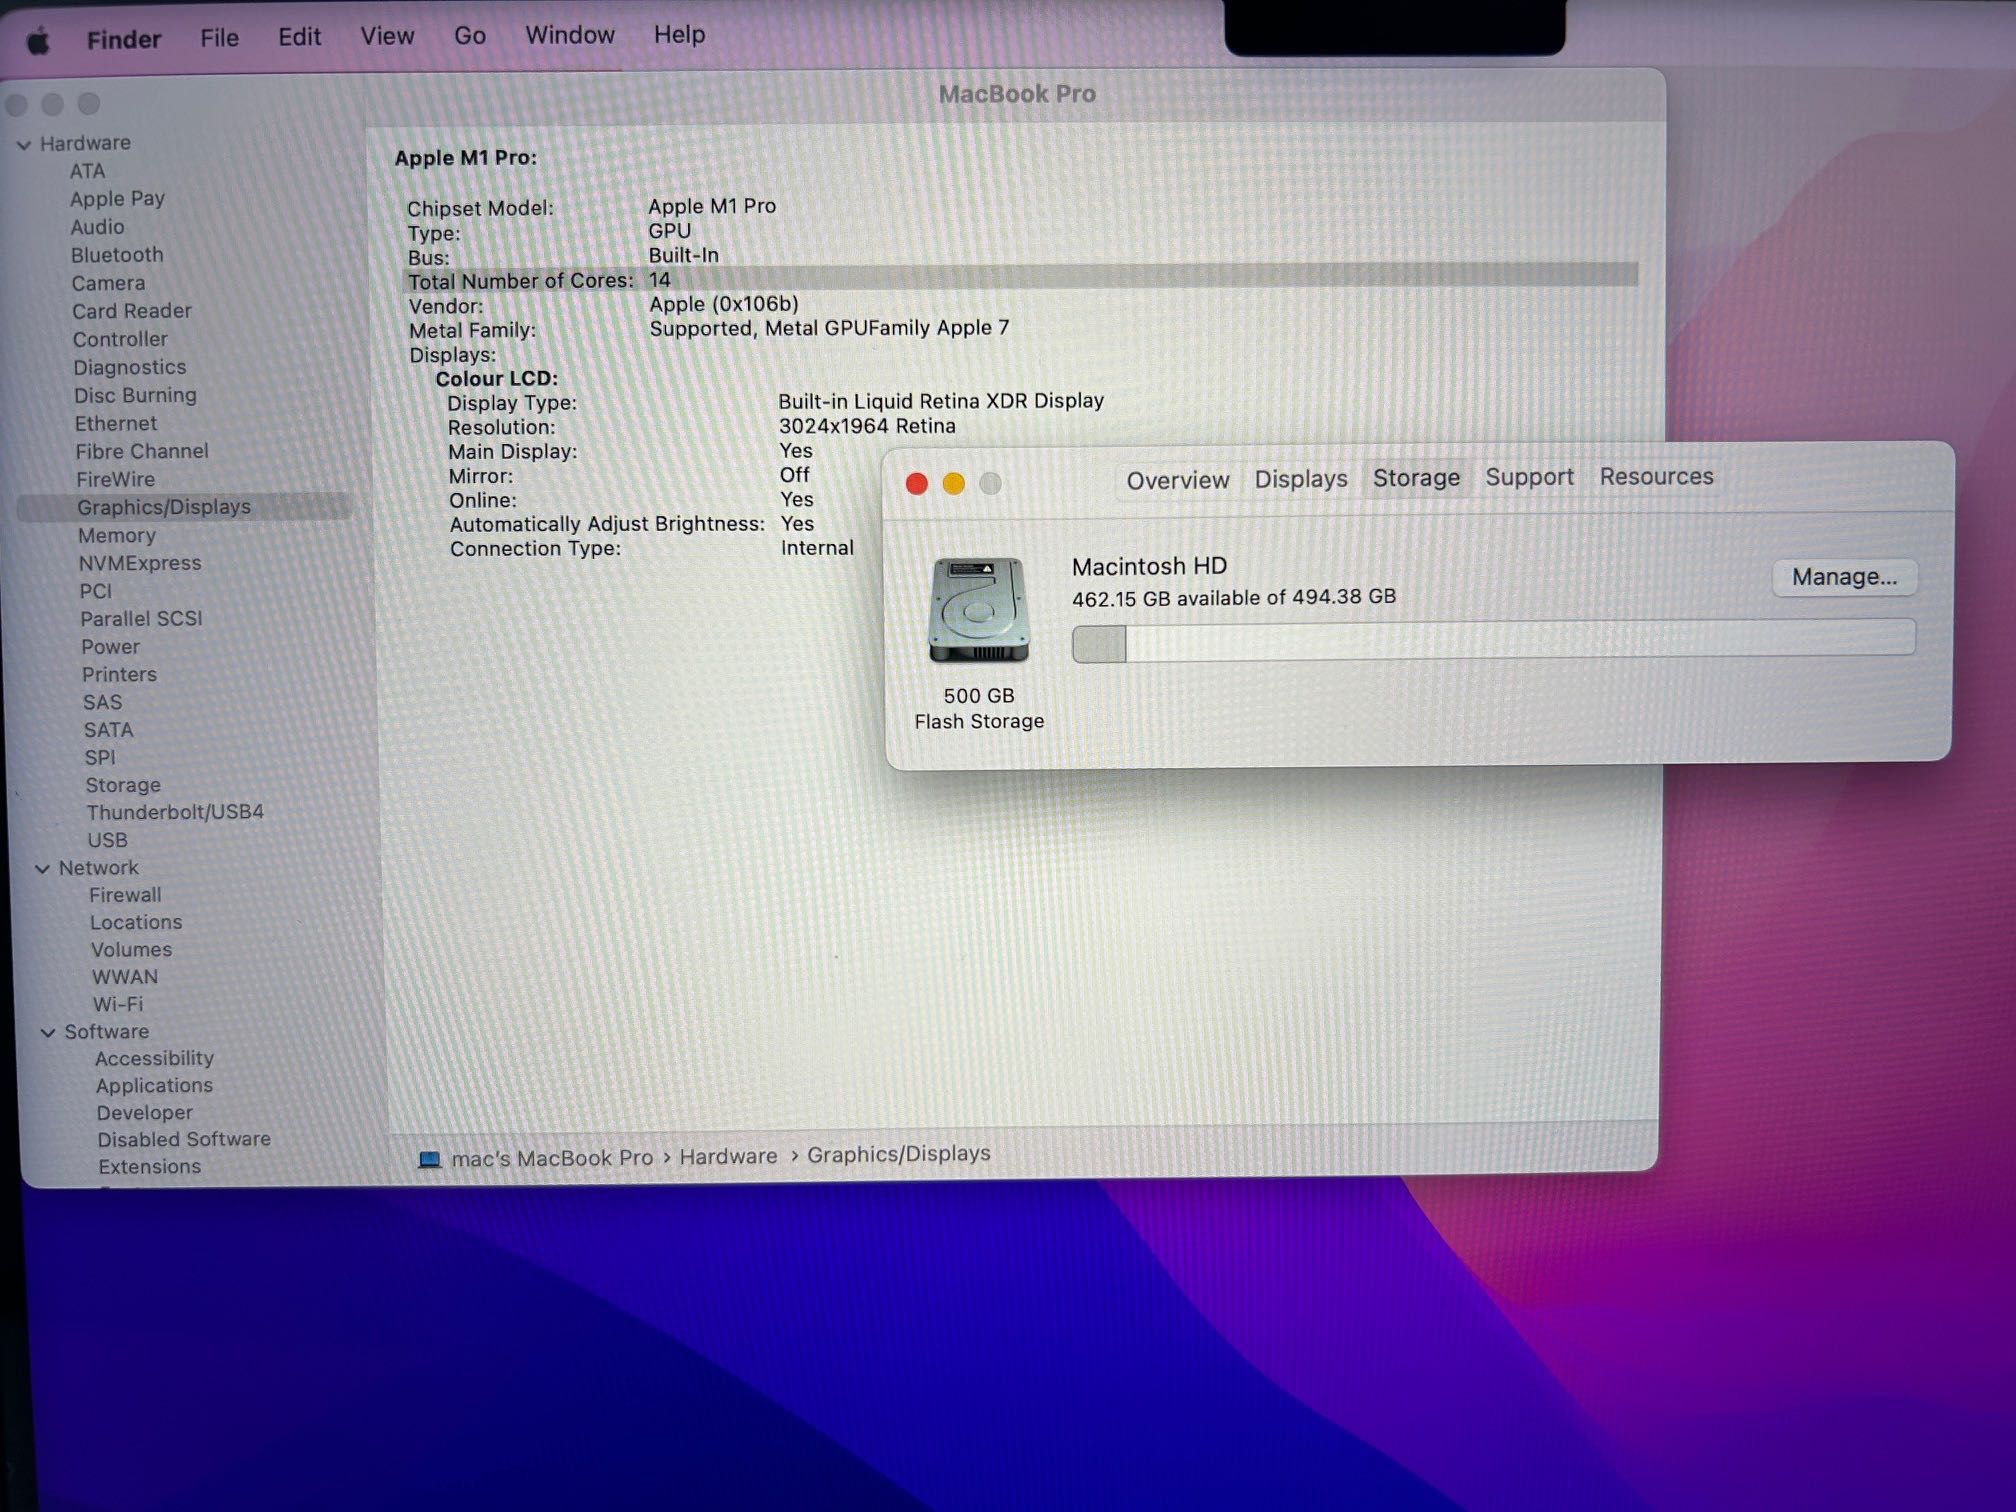Open the Finder menu
This screenshot has height=1512, width=2016.
123,39
